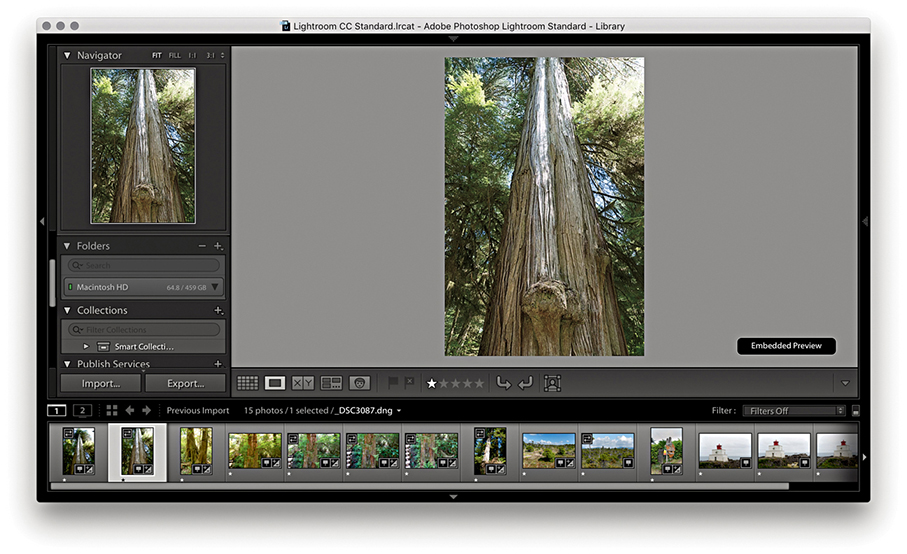Set Navigator zoom to FILL
Image resolution: width=907 pixels, height=554 pixels.
175,56
